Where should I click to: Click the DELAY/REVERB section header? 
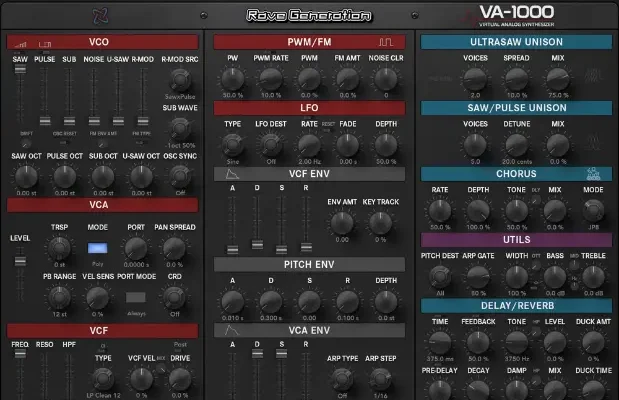coord(515,304)
